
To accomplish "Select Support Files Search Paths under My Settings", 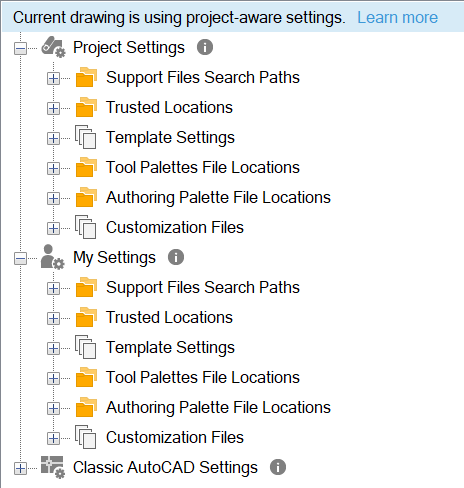I will [203, 287].
